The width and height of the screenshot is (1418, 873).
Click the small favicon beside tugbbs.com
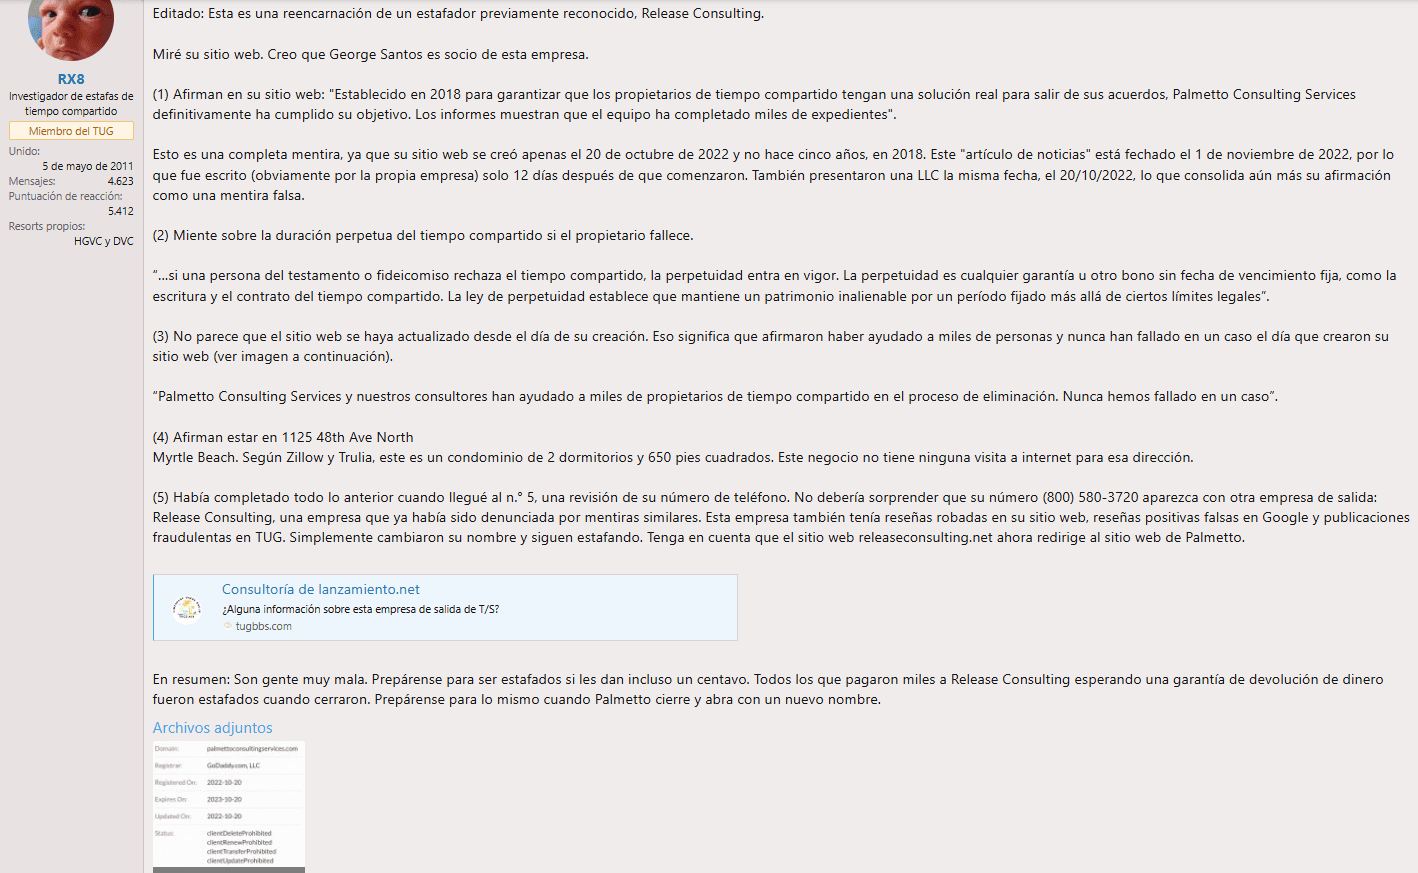[x=227, y=626]
